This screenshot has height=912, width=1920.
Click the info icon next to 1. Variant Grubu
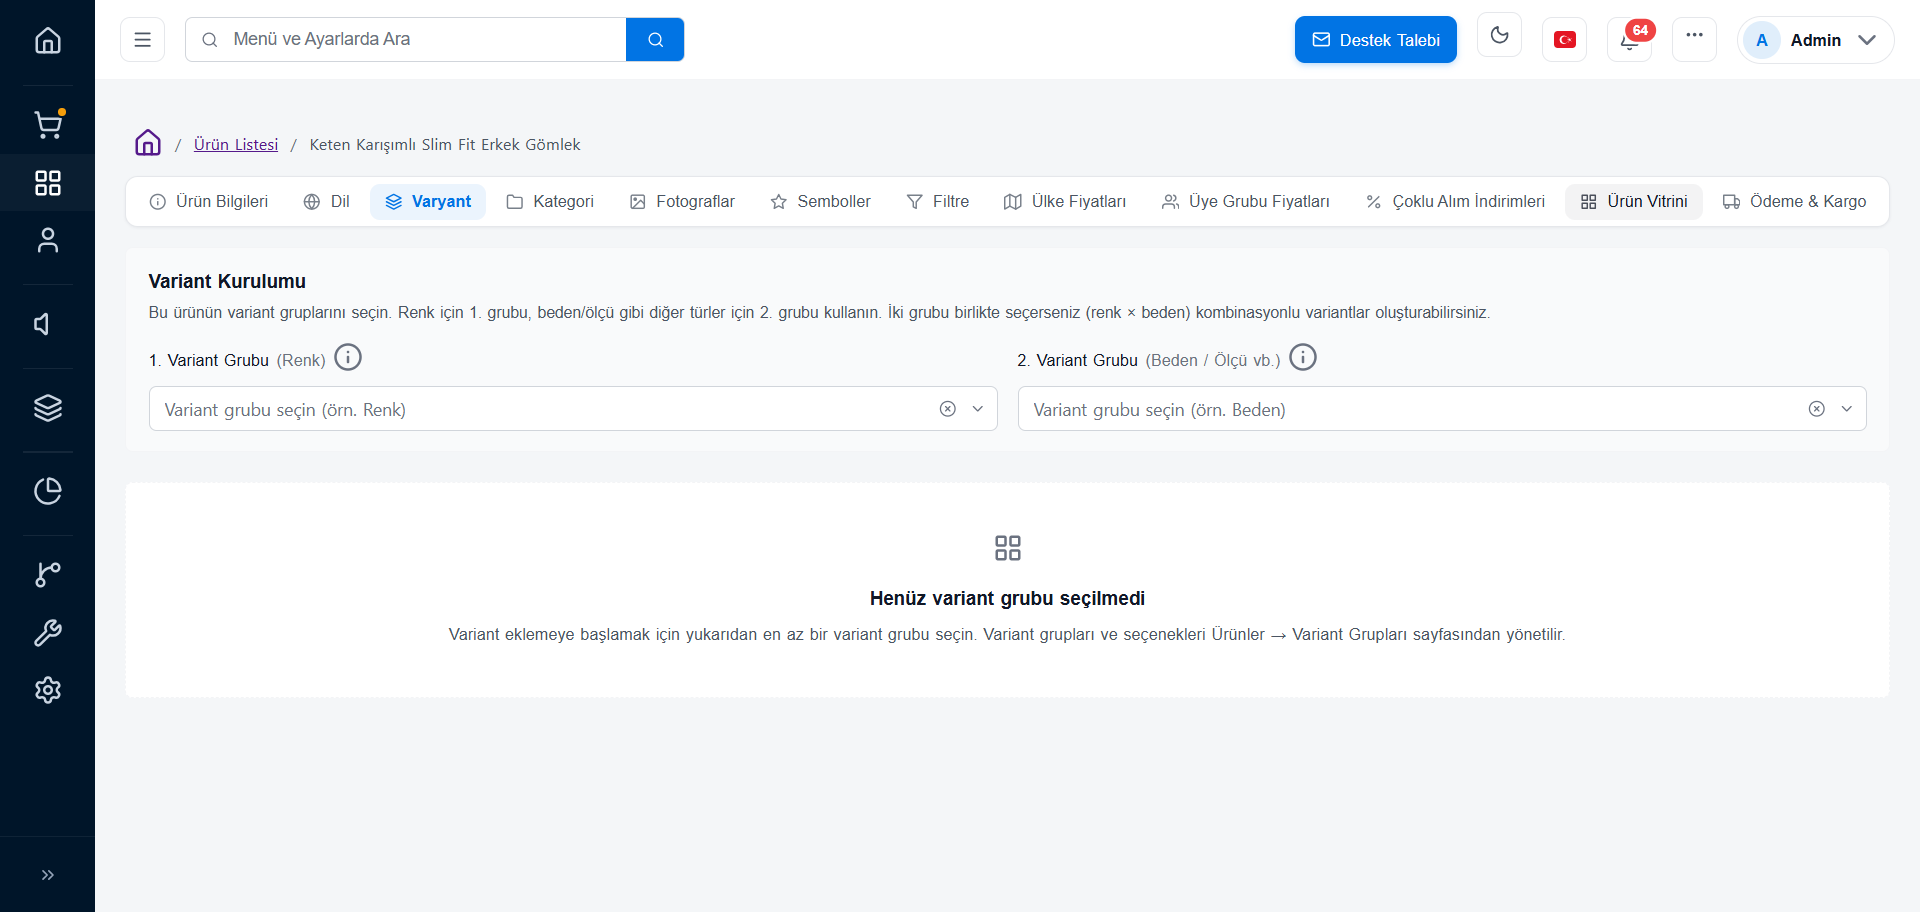coord(348,358)
